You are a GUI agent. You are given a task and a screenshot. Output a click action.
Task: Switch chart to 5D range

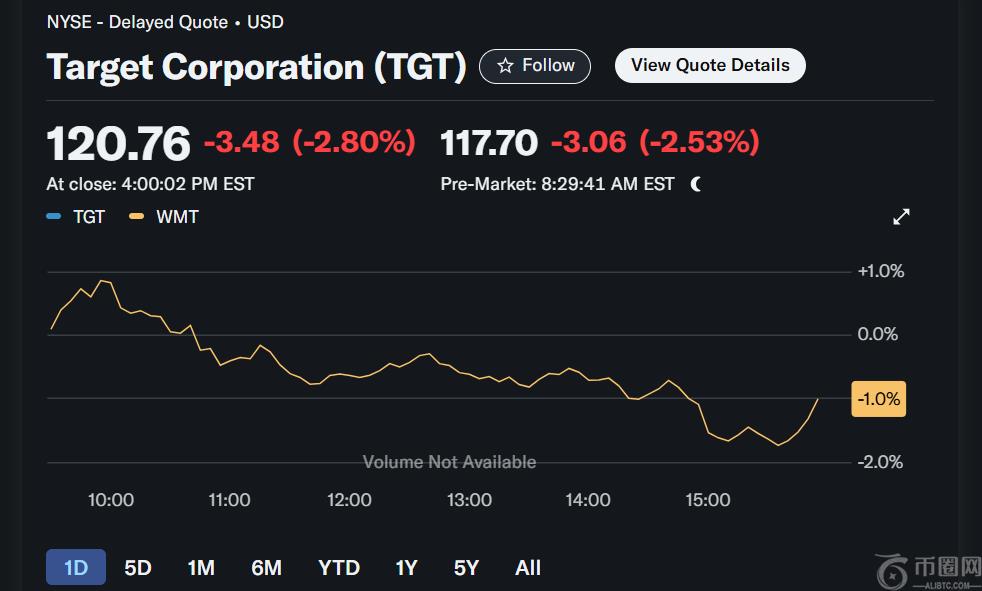click(138, 568)
